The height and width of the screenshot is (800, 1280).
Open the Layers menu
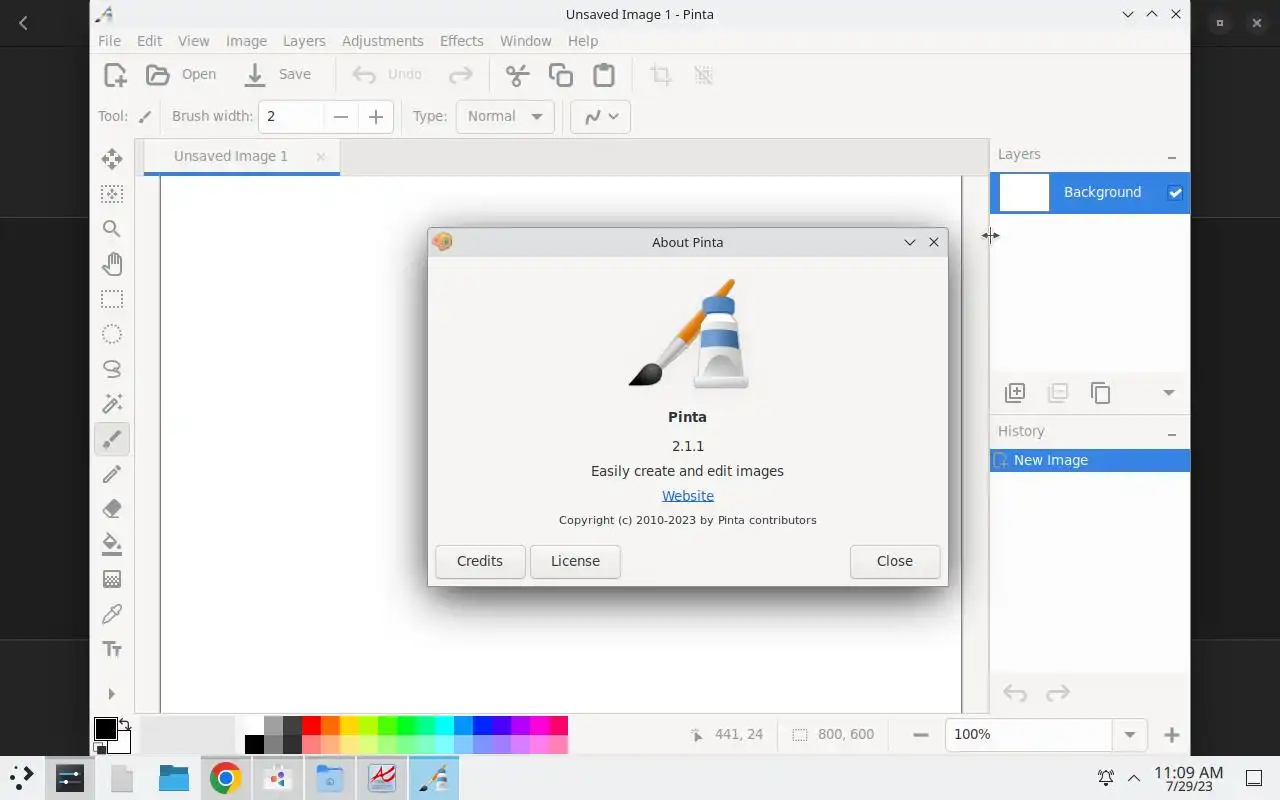tap(304, 41)
